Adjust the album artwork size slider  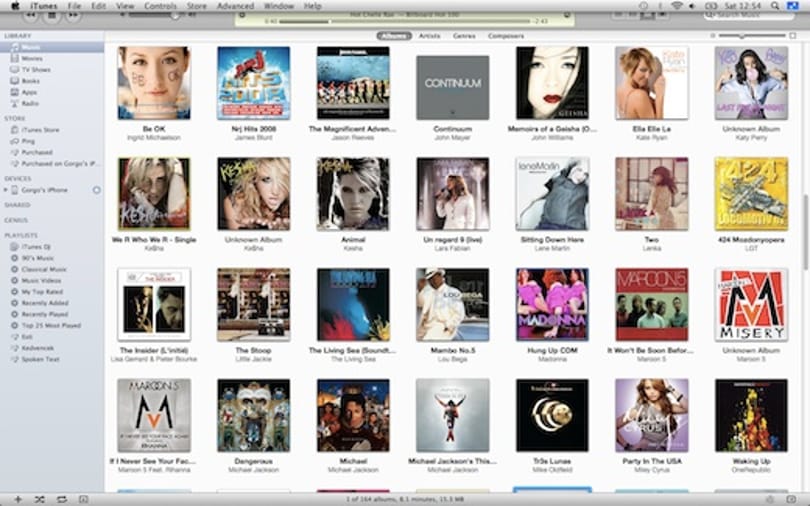(x=752, y=36)
